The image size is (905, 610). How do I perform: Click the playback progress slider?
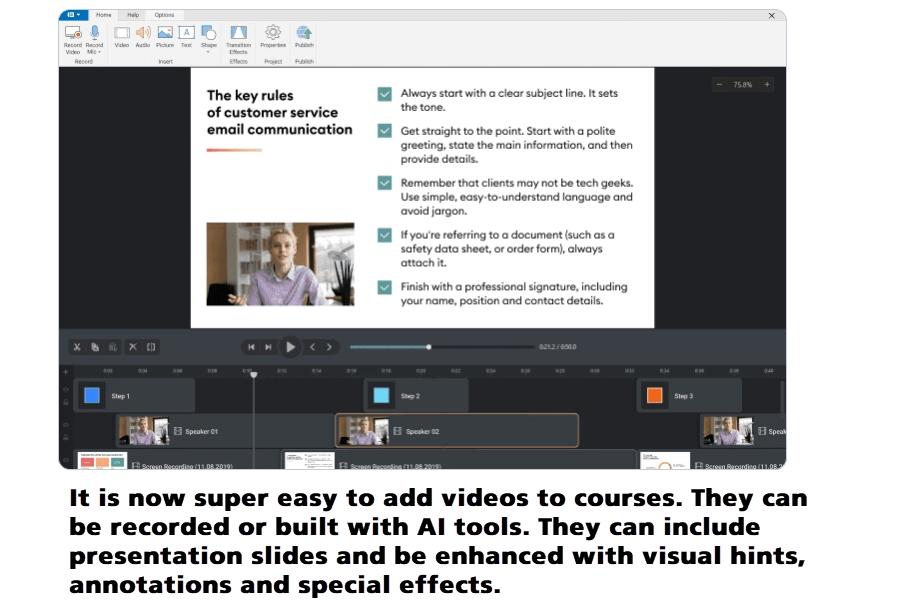(428, 347)
